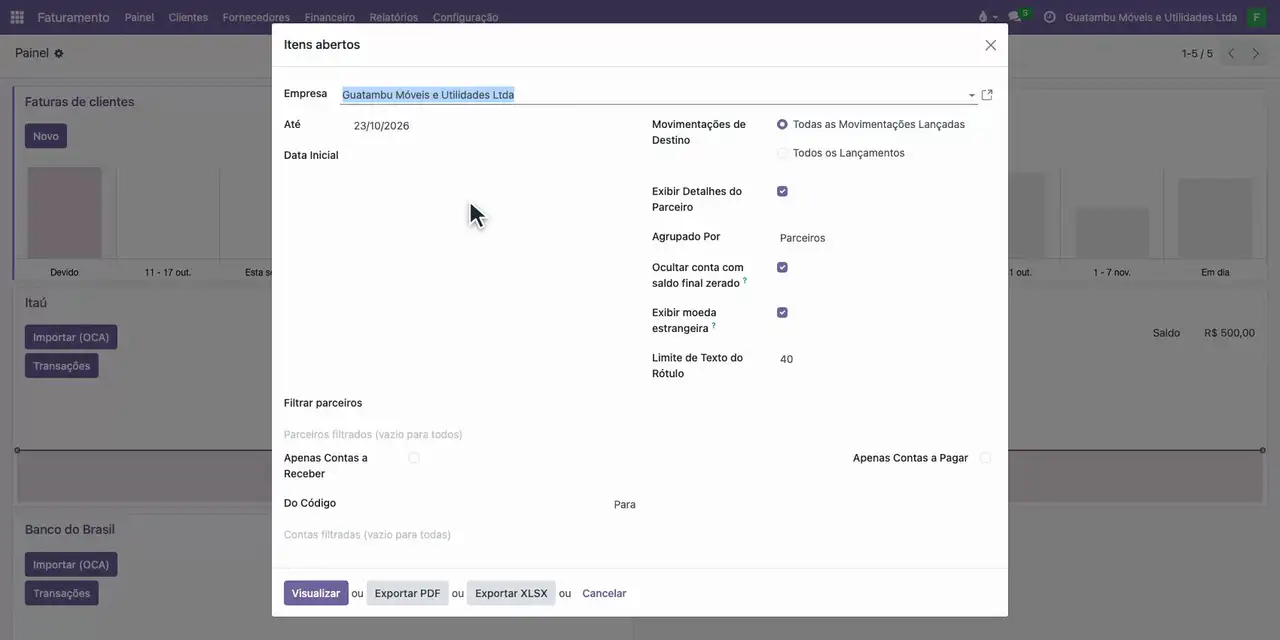Viewport: 1280px width, 640px height.
Task: Toggle Exibir moeda estrangeira checkbox
Action: 782,312
